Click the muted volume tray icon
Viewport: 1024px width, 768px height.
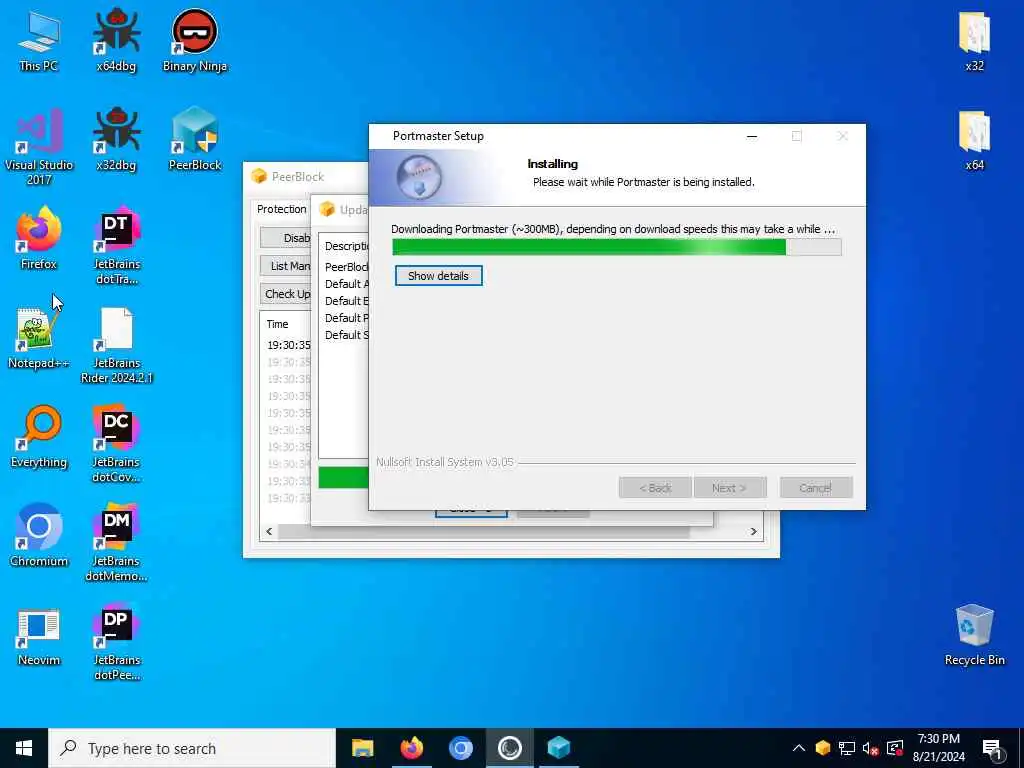tap(871, 748)
